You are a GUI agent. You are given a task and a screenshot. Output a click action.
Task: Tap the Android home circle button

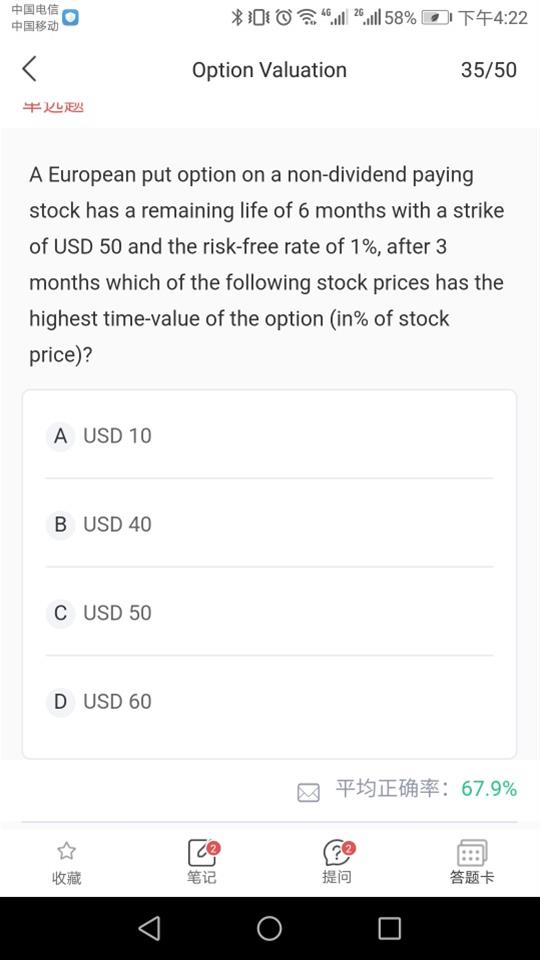269,928
